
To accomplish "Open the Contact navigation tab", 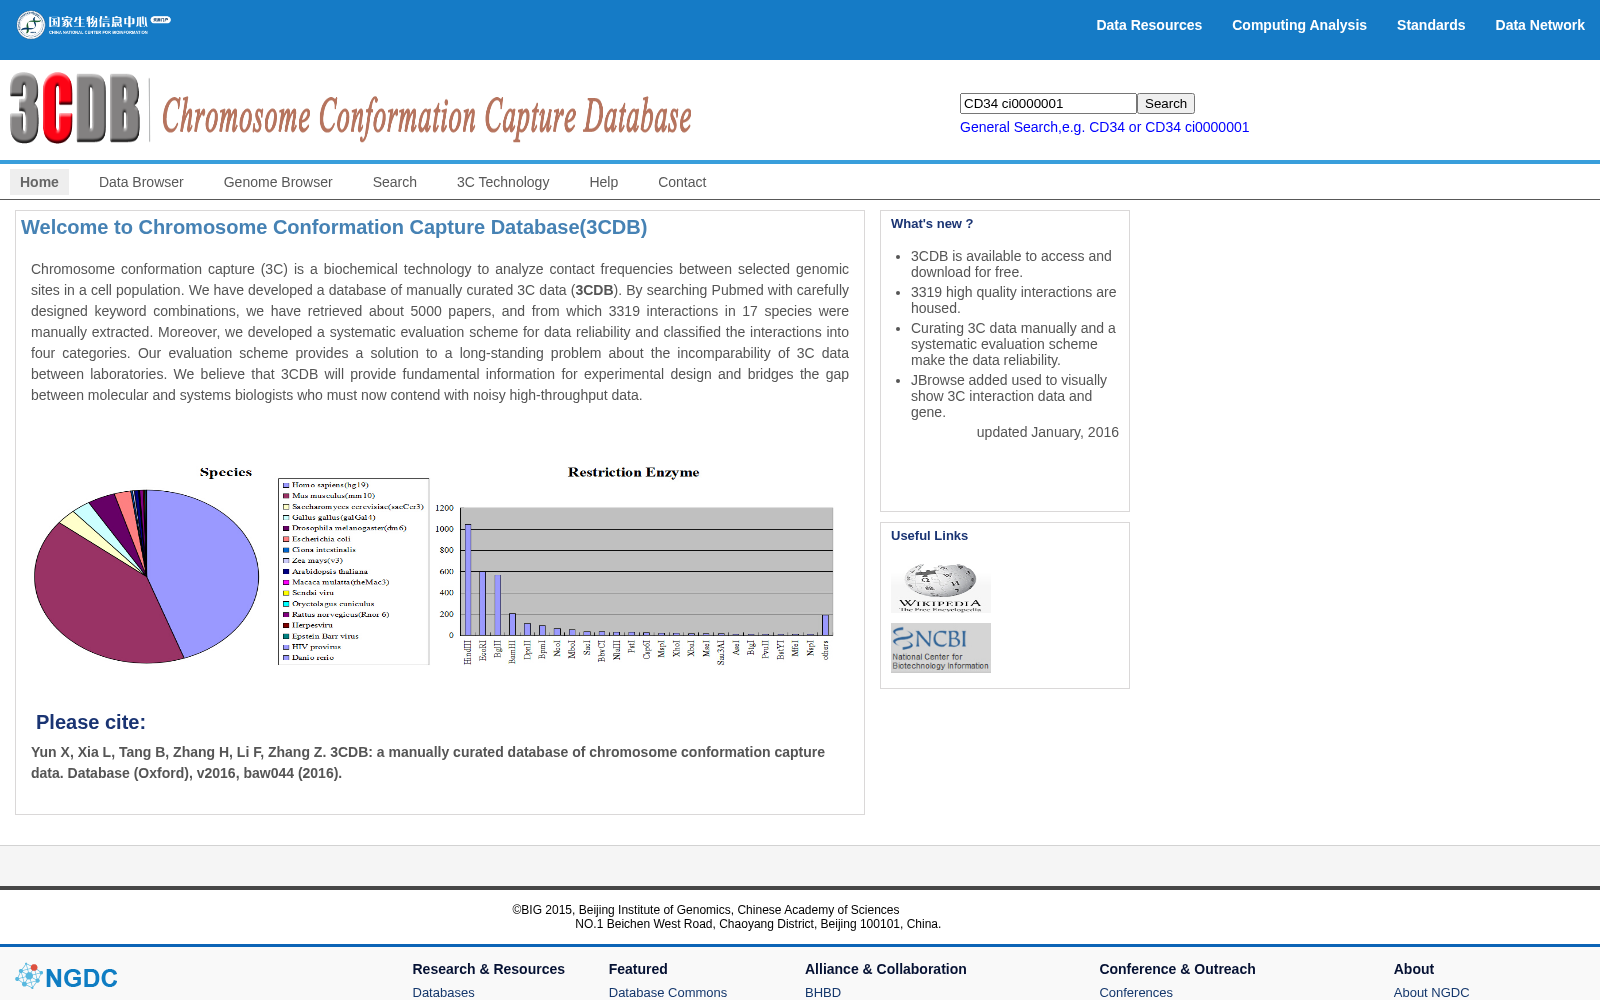I will coord(682,182).
